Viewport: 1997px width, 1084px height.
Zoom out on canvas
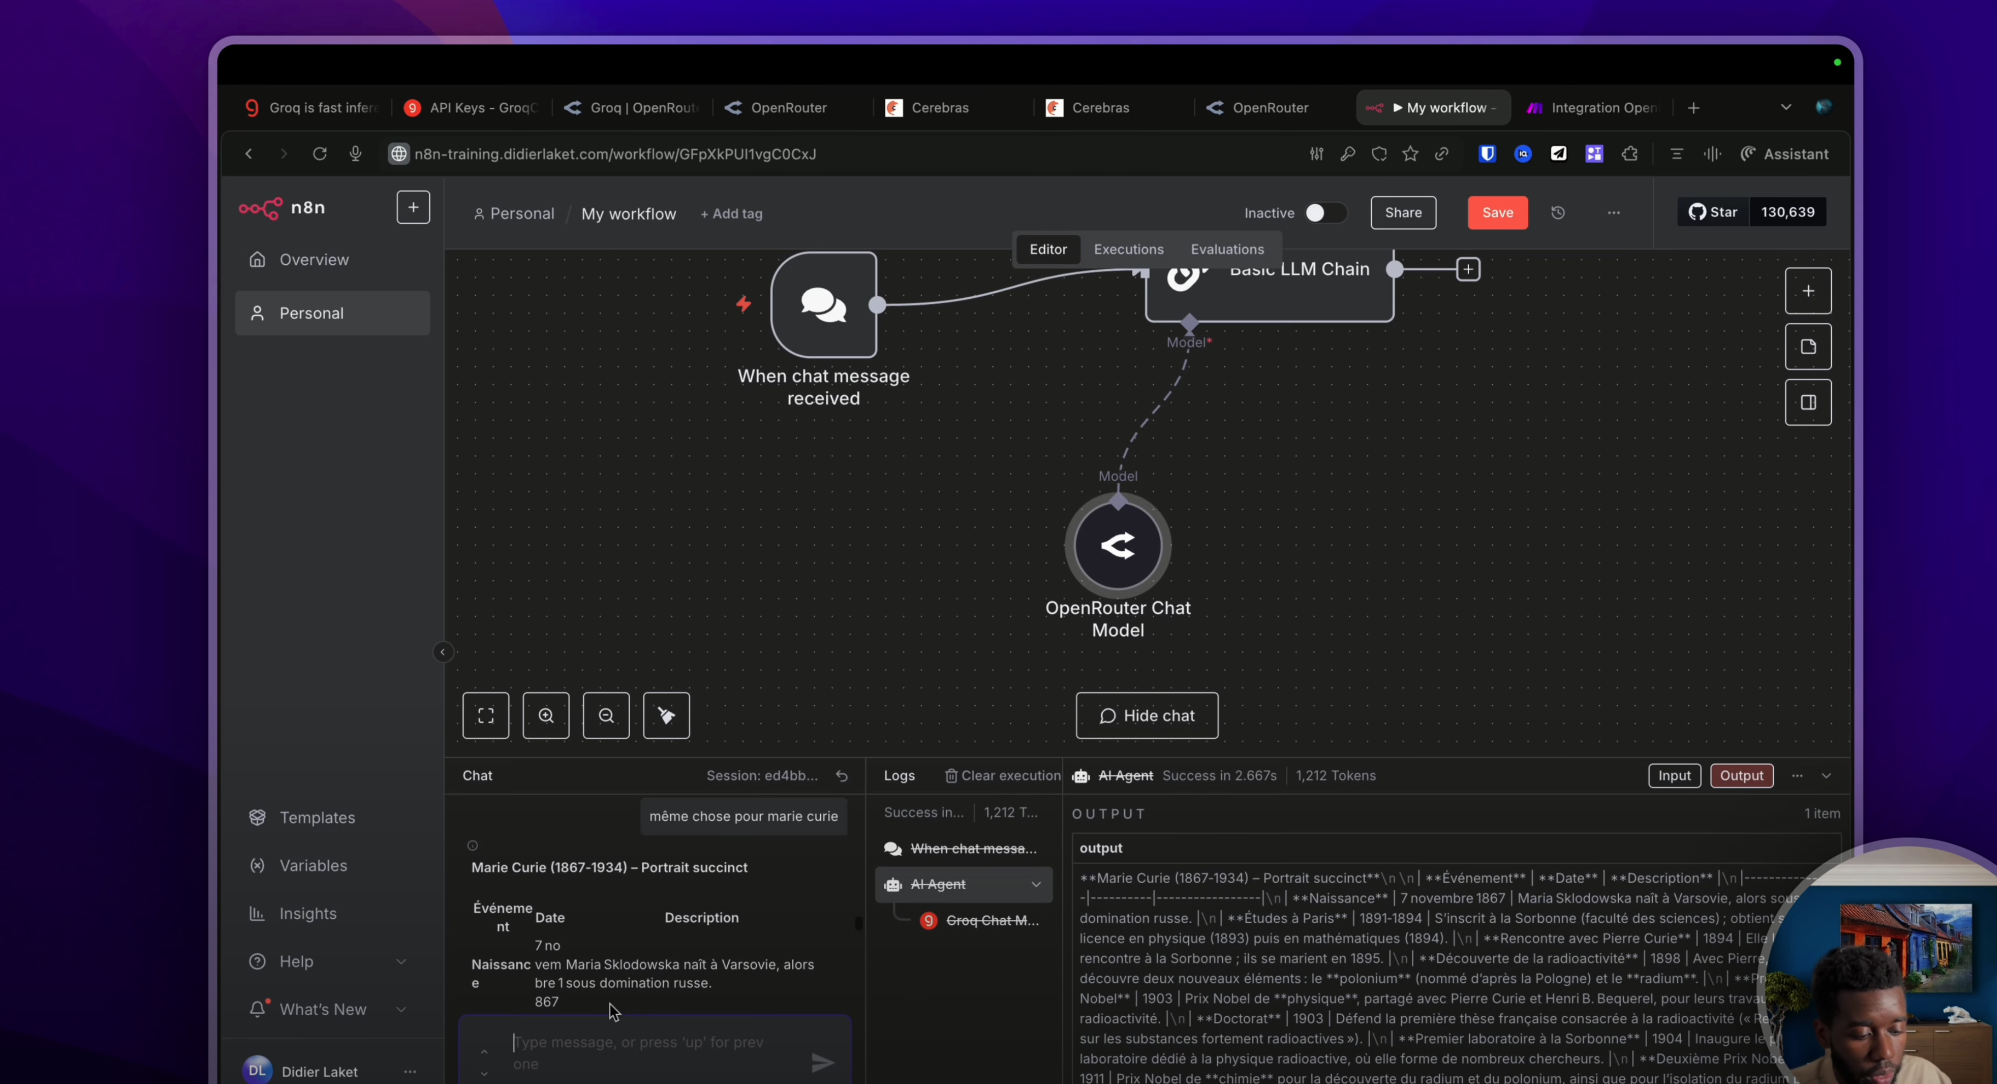(606, 716)
